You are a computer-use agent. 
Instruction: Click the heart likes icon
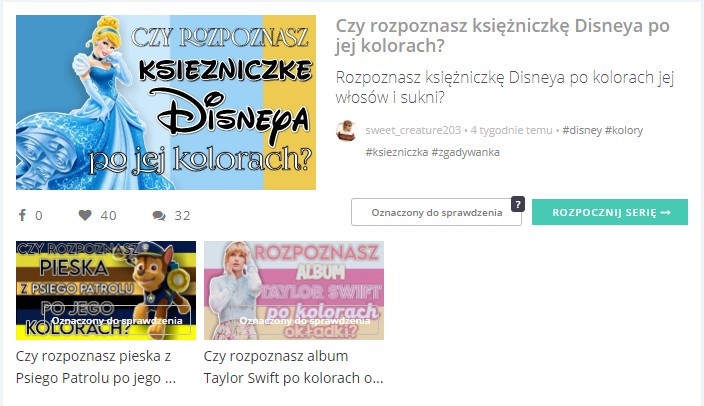(85, 215)
